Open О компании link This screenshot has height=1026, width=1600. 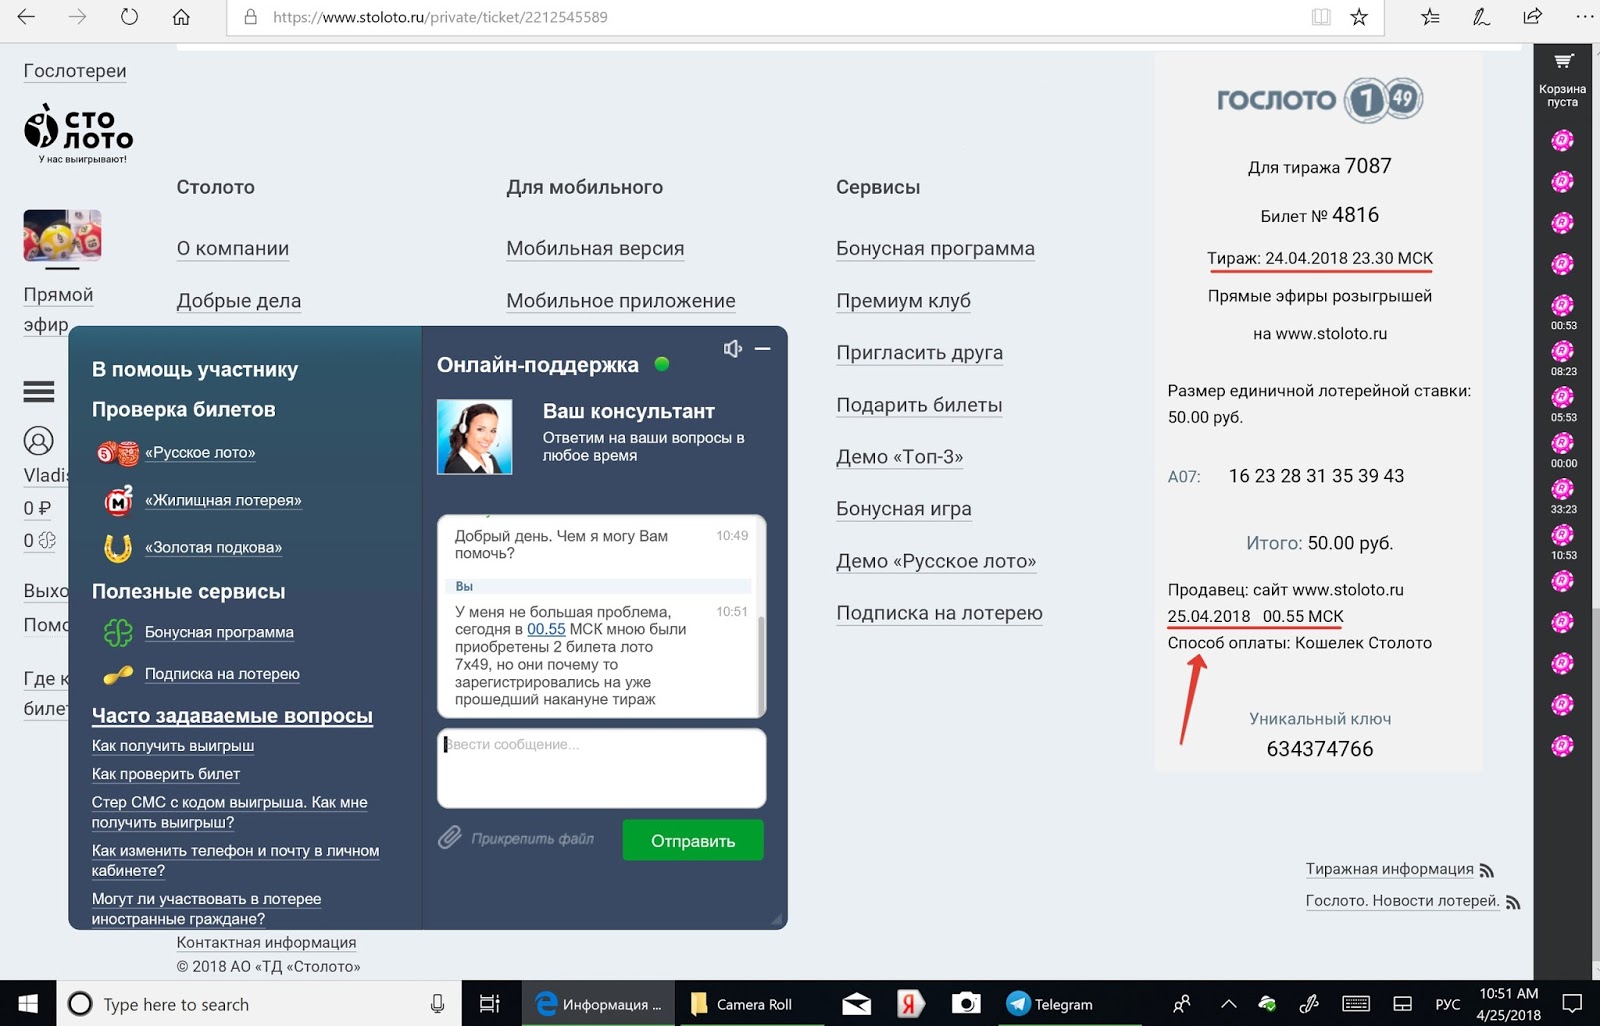pos(233,248)
